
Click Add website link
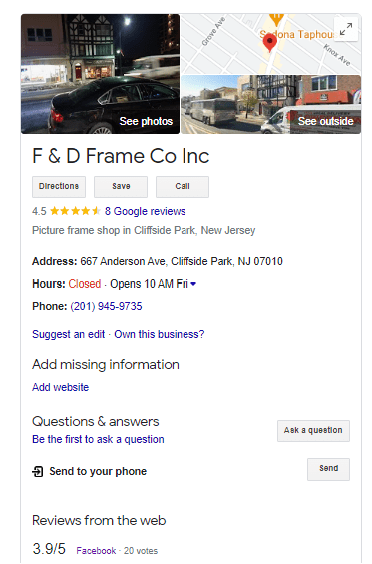click(60, 387)
